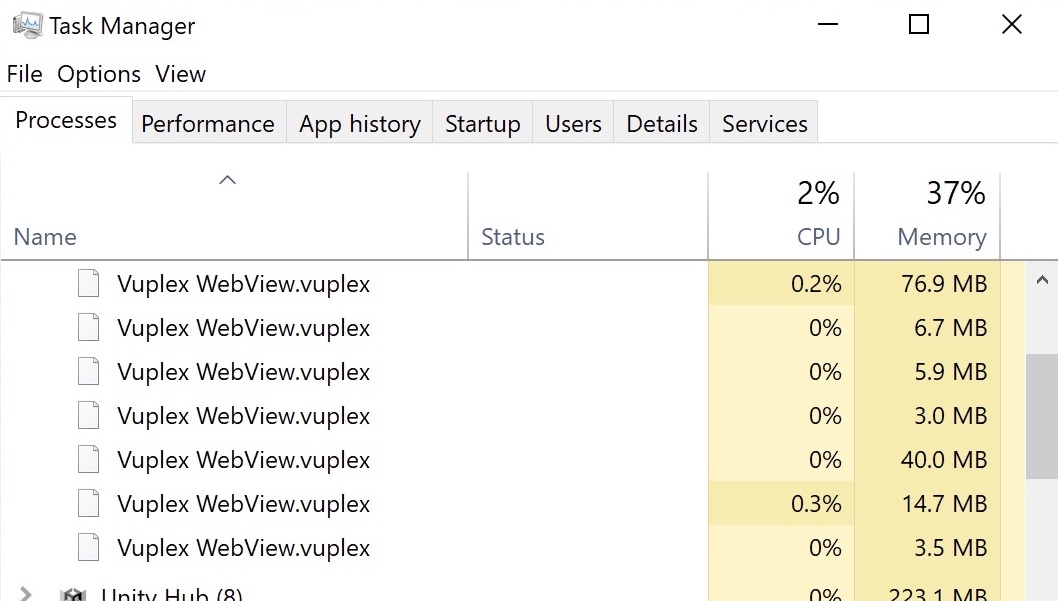Click the ascending sort arrow above Name column
Image resolution: width=1058 pixels, height=601 pixels.
[227, 180]
